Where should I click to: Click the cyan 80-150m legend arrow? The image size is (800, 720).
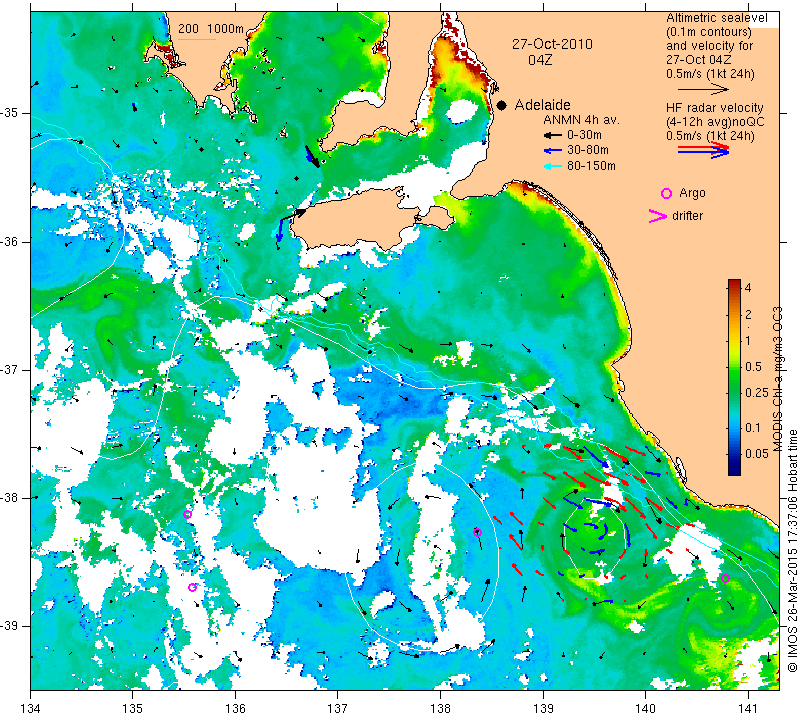click(x=553, y=166)
